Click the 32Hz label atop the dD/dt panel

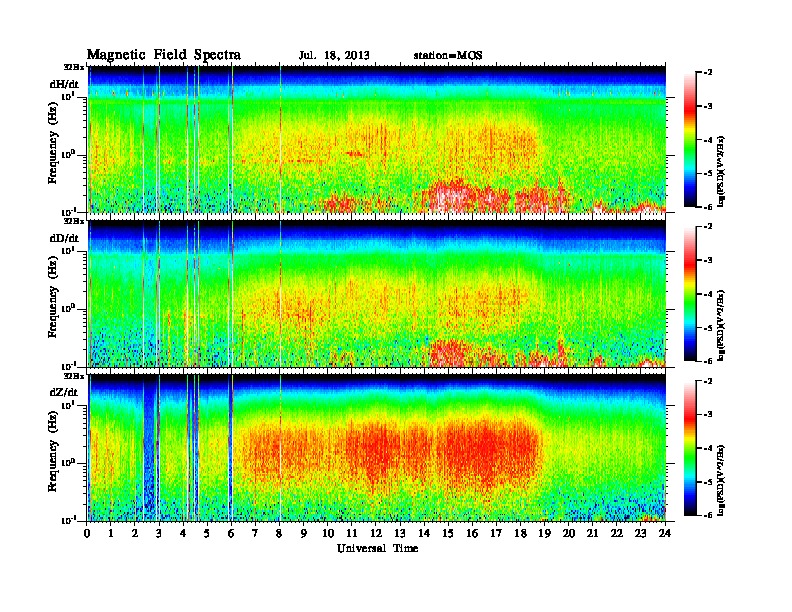(x=74, y=221)
